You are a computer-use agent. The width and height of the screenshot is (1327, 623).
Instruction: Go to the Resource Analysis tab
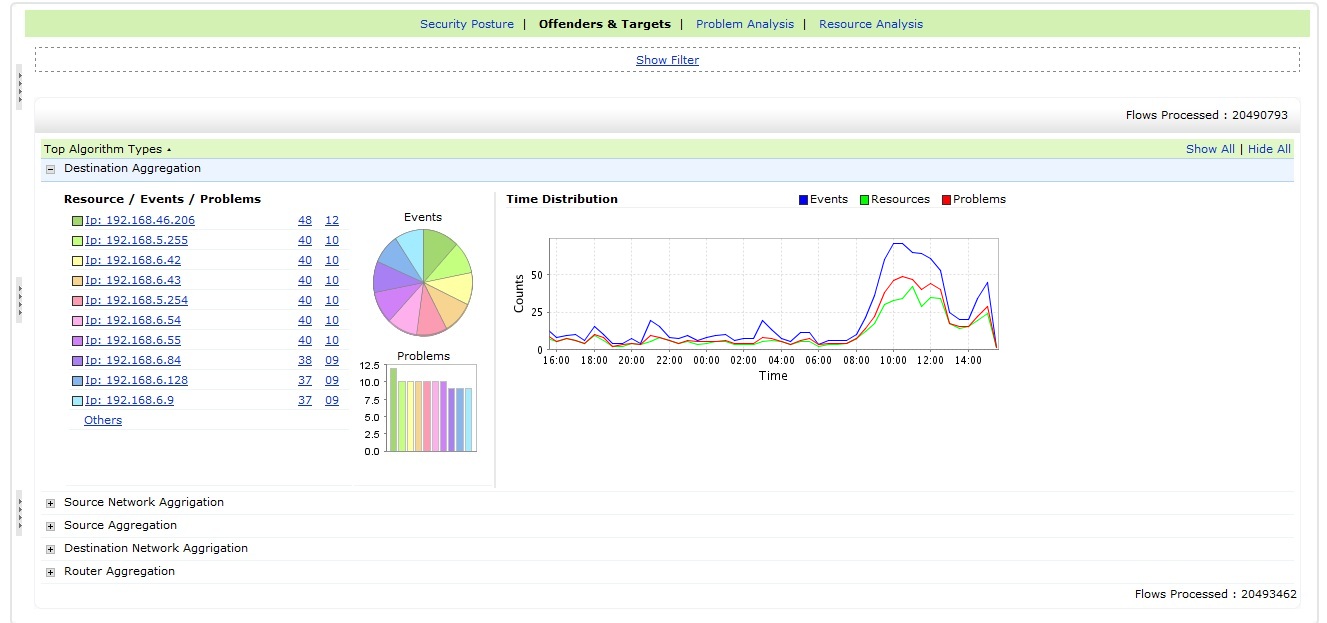tap(870, 24)
